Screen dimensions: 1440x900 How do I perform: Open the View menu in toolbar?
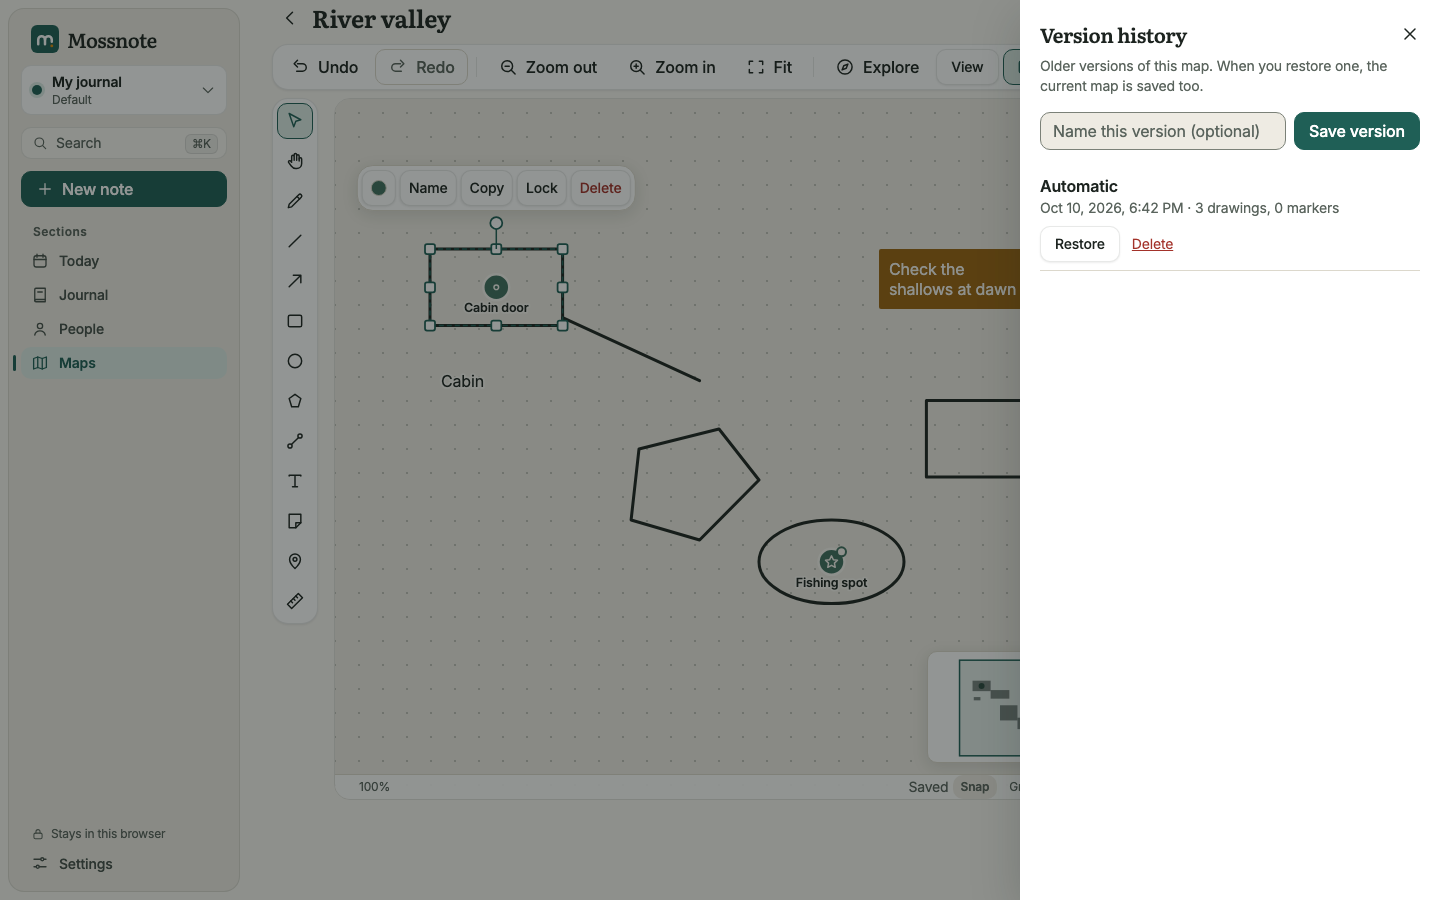(967, 67)
